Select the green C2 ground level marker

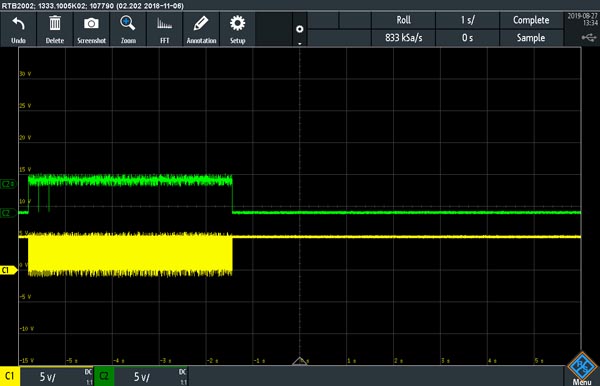tap(8, 213)
